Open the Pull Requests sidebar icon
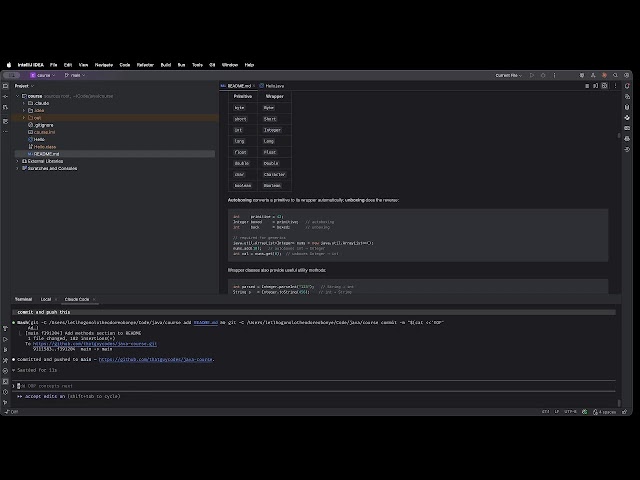Viewport: 640px width, 480px height. pyautogui.click(x=5, y=107)
